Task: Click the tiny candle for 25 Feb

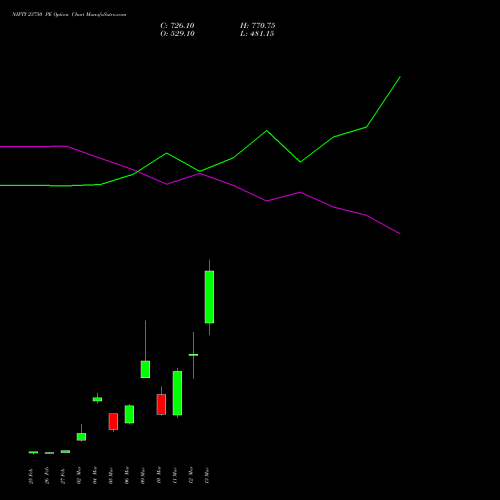Action: (x=33, y=452)
